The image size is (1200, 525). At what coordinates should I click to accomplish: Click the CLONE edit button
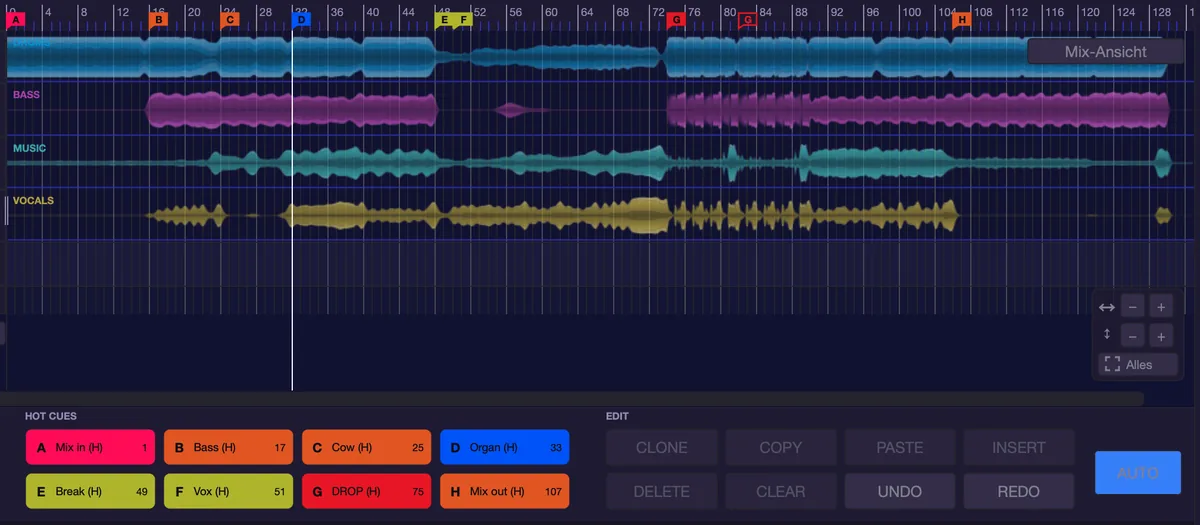tap(662, 448)
